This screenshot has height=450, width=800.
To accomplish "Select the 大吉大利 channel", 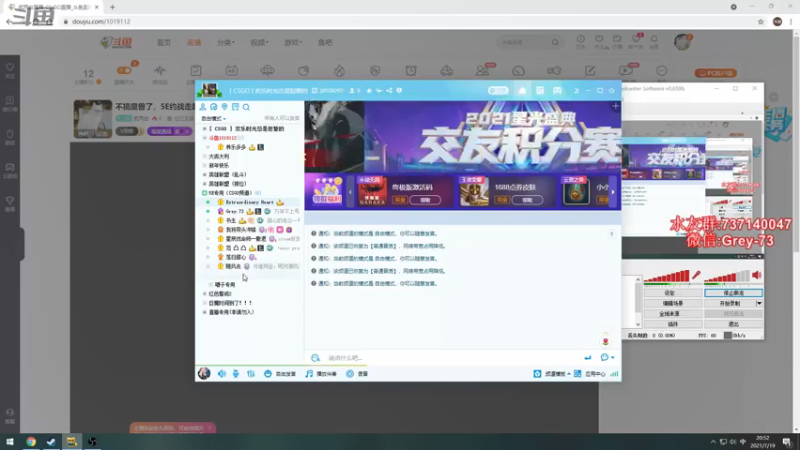I will (219, 156).
